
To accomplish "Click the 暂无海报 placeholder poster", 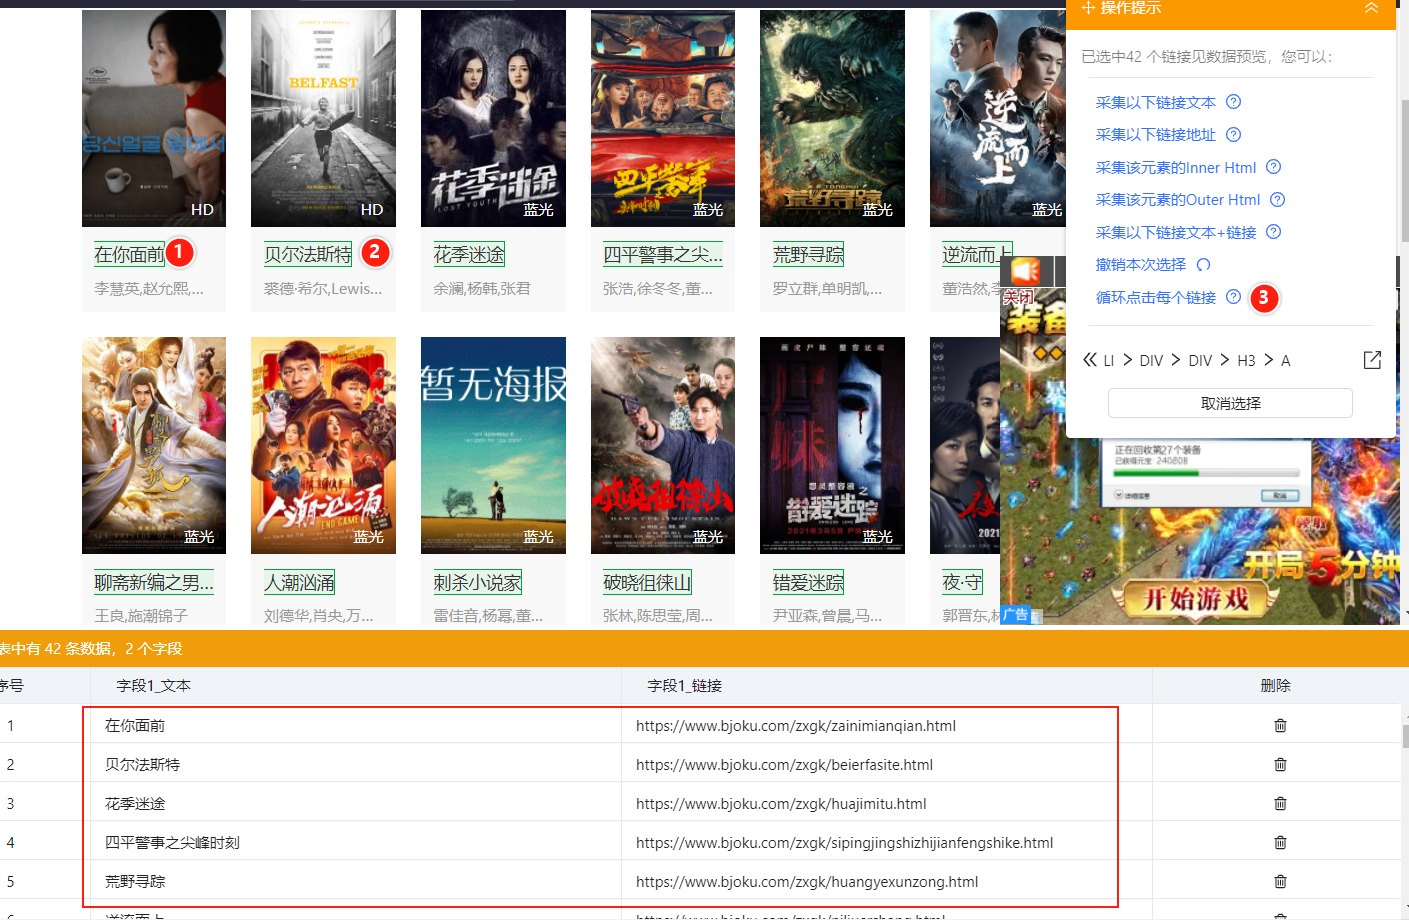I will 493,445.
